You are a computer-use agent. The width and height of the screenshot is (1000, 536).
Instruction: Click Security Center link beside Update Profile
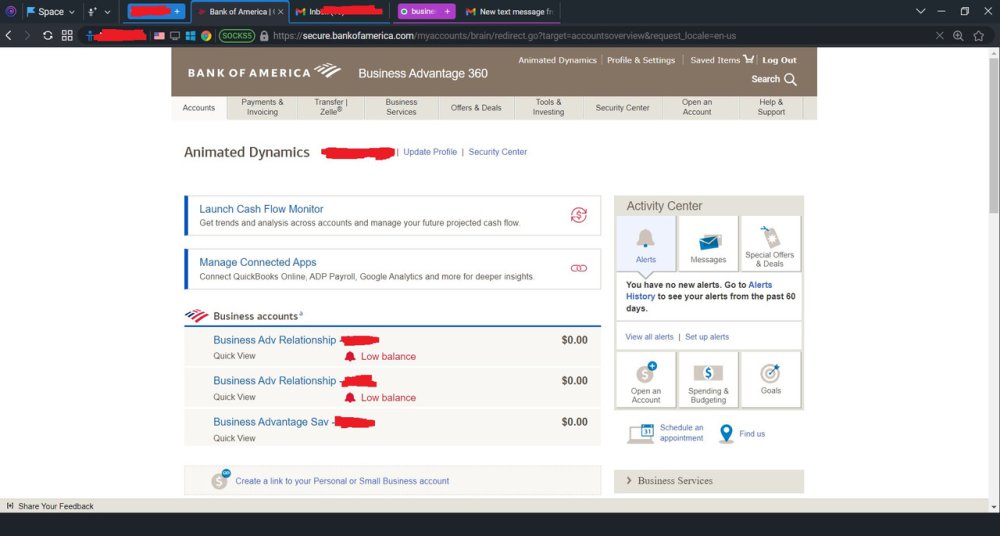click(497, 152)
